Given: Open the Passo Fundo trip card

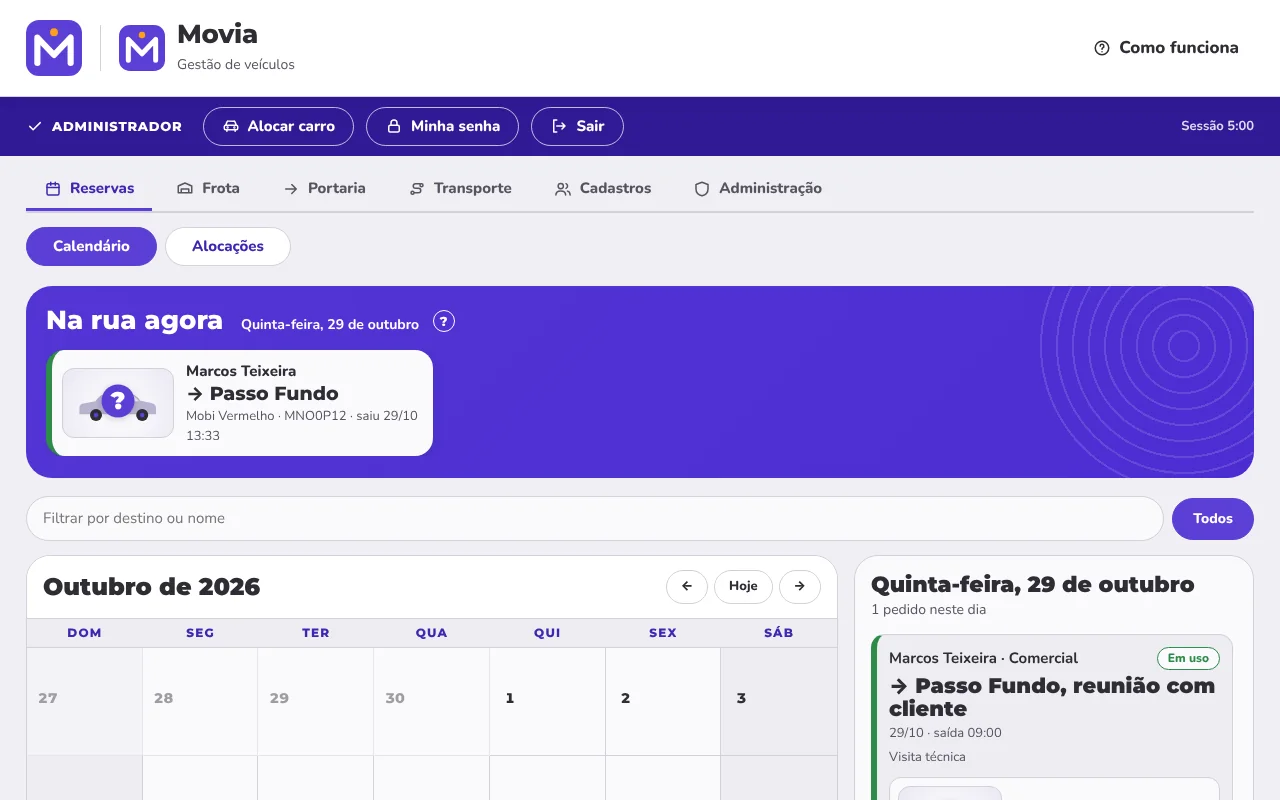Looking at the screenshot, I should 240,403.
